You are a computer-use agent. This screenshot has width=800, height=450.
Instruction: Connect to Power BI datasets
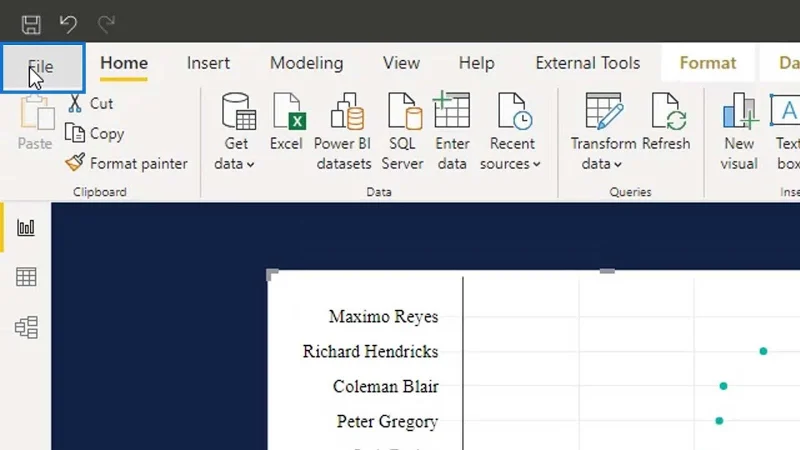343,132
